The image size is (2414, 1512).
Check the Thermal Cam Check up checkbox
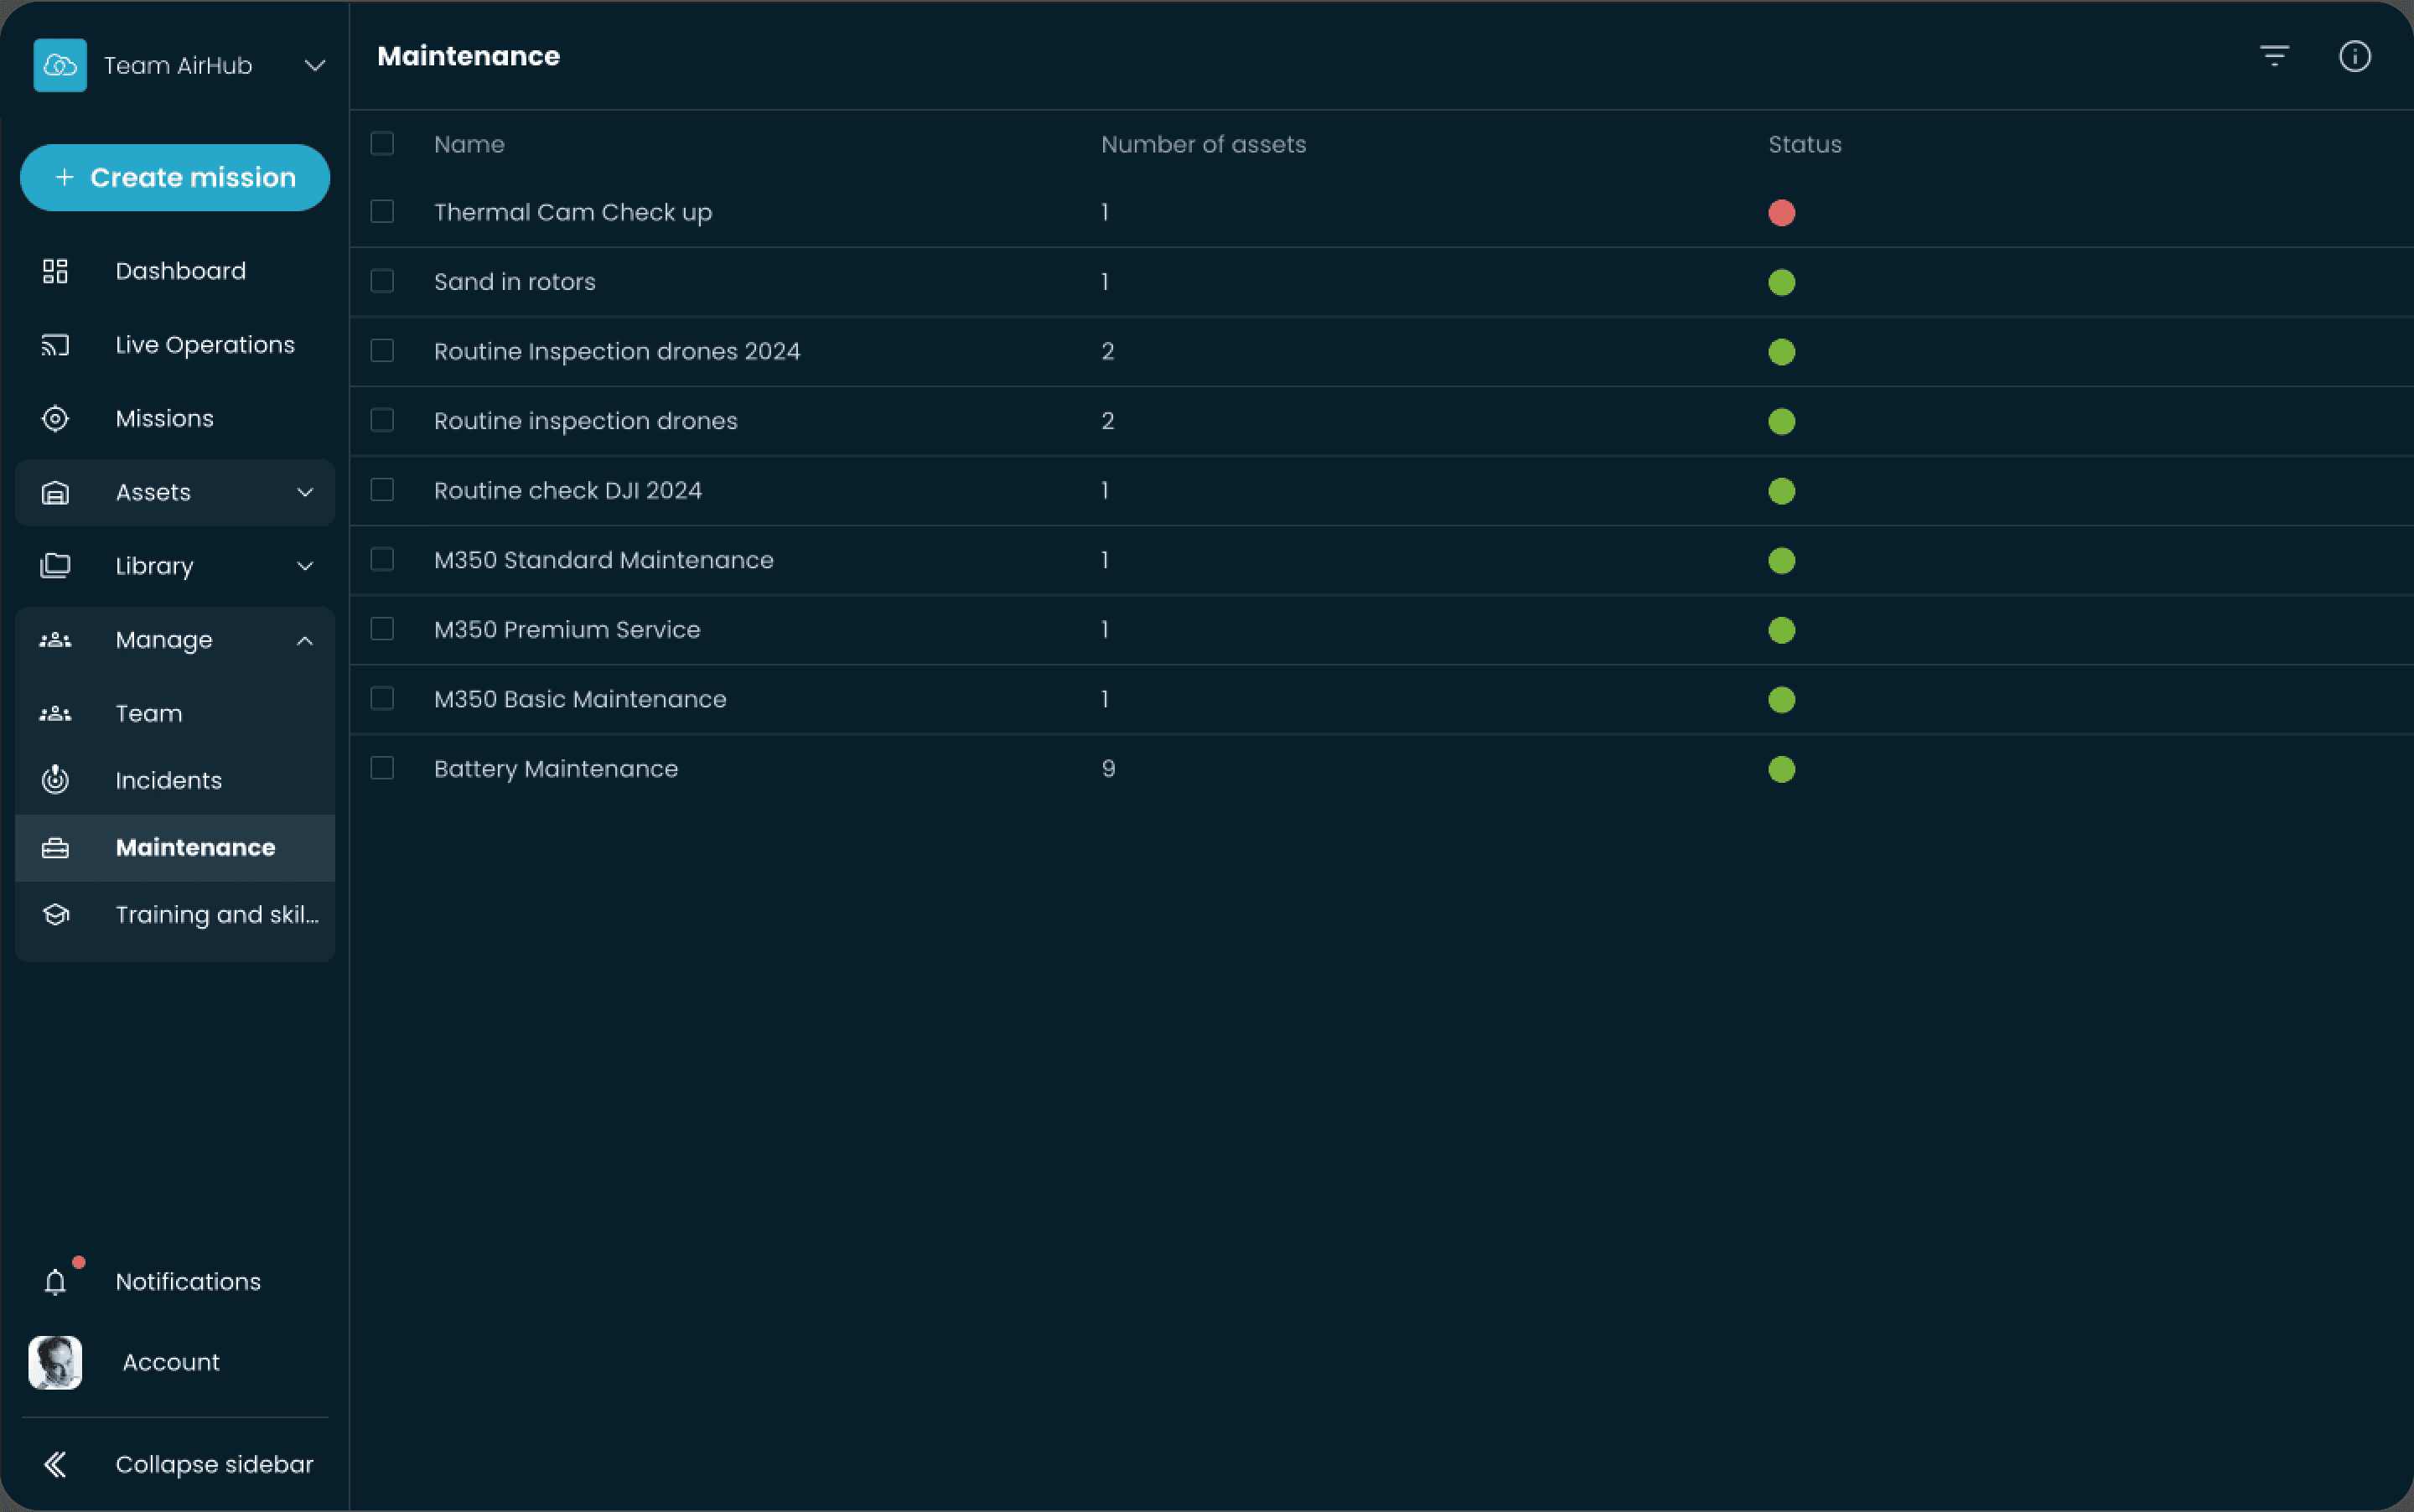(x=382, y=212)
